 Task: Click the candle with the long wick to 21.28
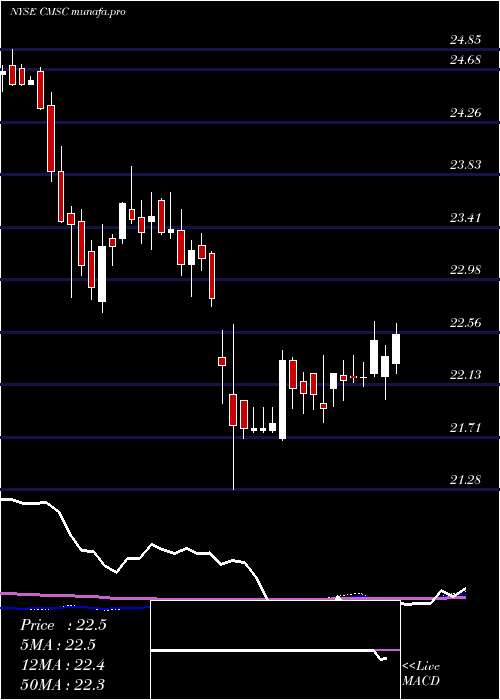pyautogui.click(x=233, y=409)
